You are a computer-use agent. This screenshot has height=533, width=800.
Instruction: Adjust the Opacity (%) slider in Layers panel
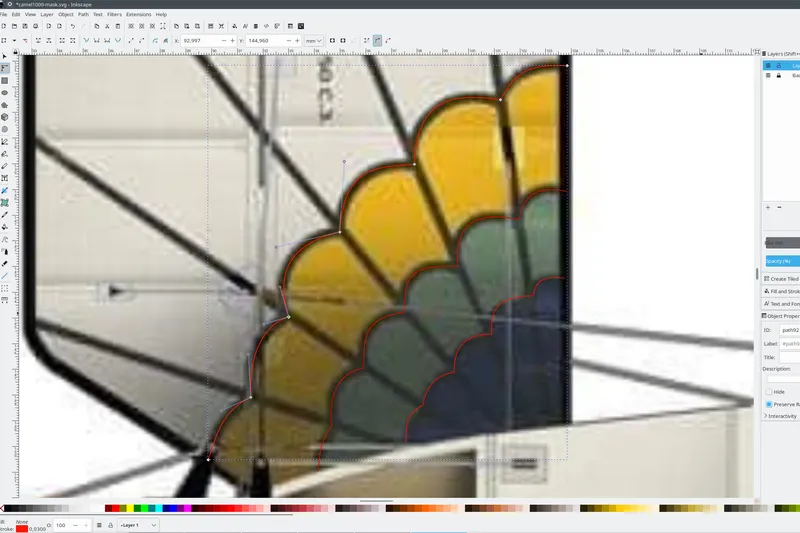click(x=783, y=261)
